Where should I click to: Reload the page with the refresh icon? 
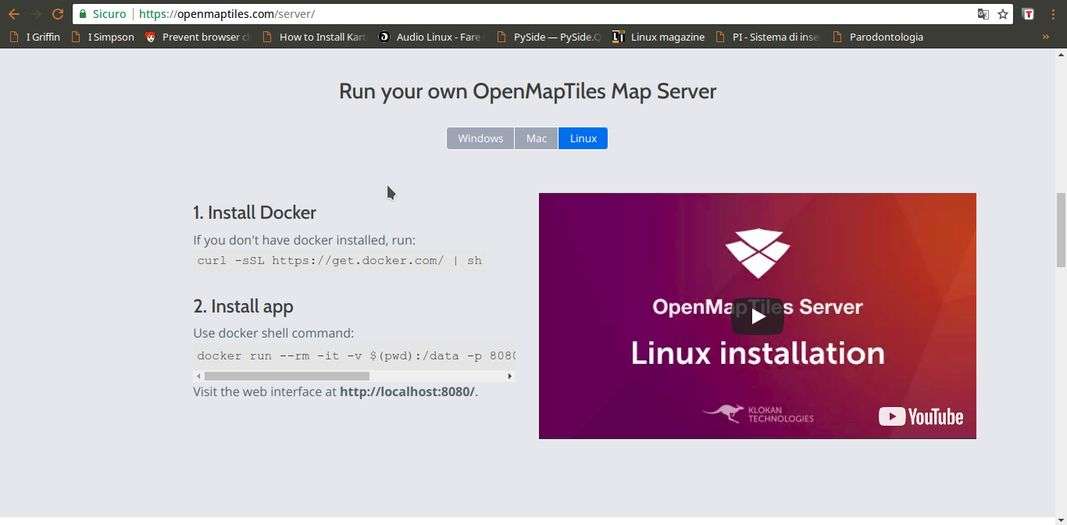point(57,14)
